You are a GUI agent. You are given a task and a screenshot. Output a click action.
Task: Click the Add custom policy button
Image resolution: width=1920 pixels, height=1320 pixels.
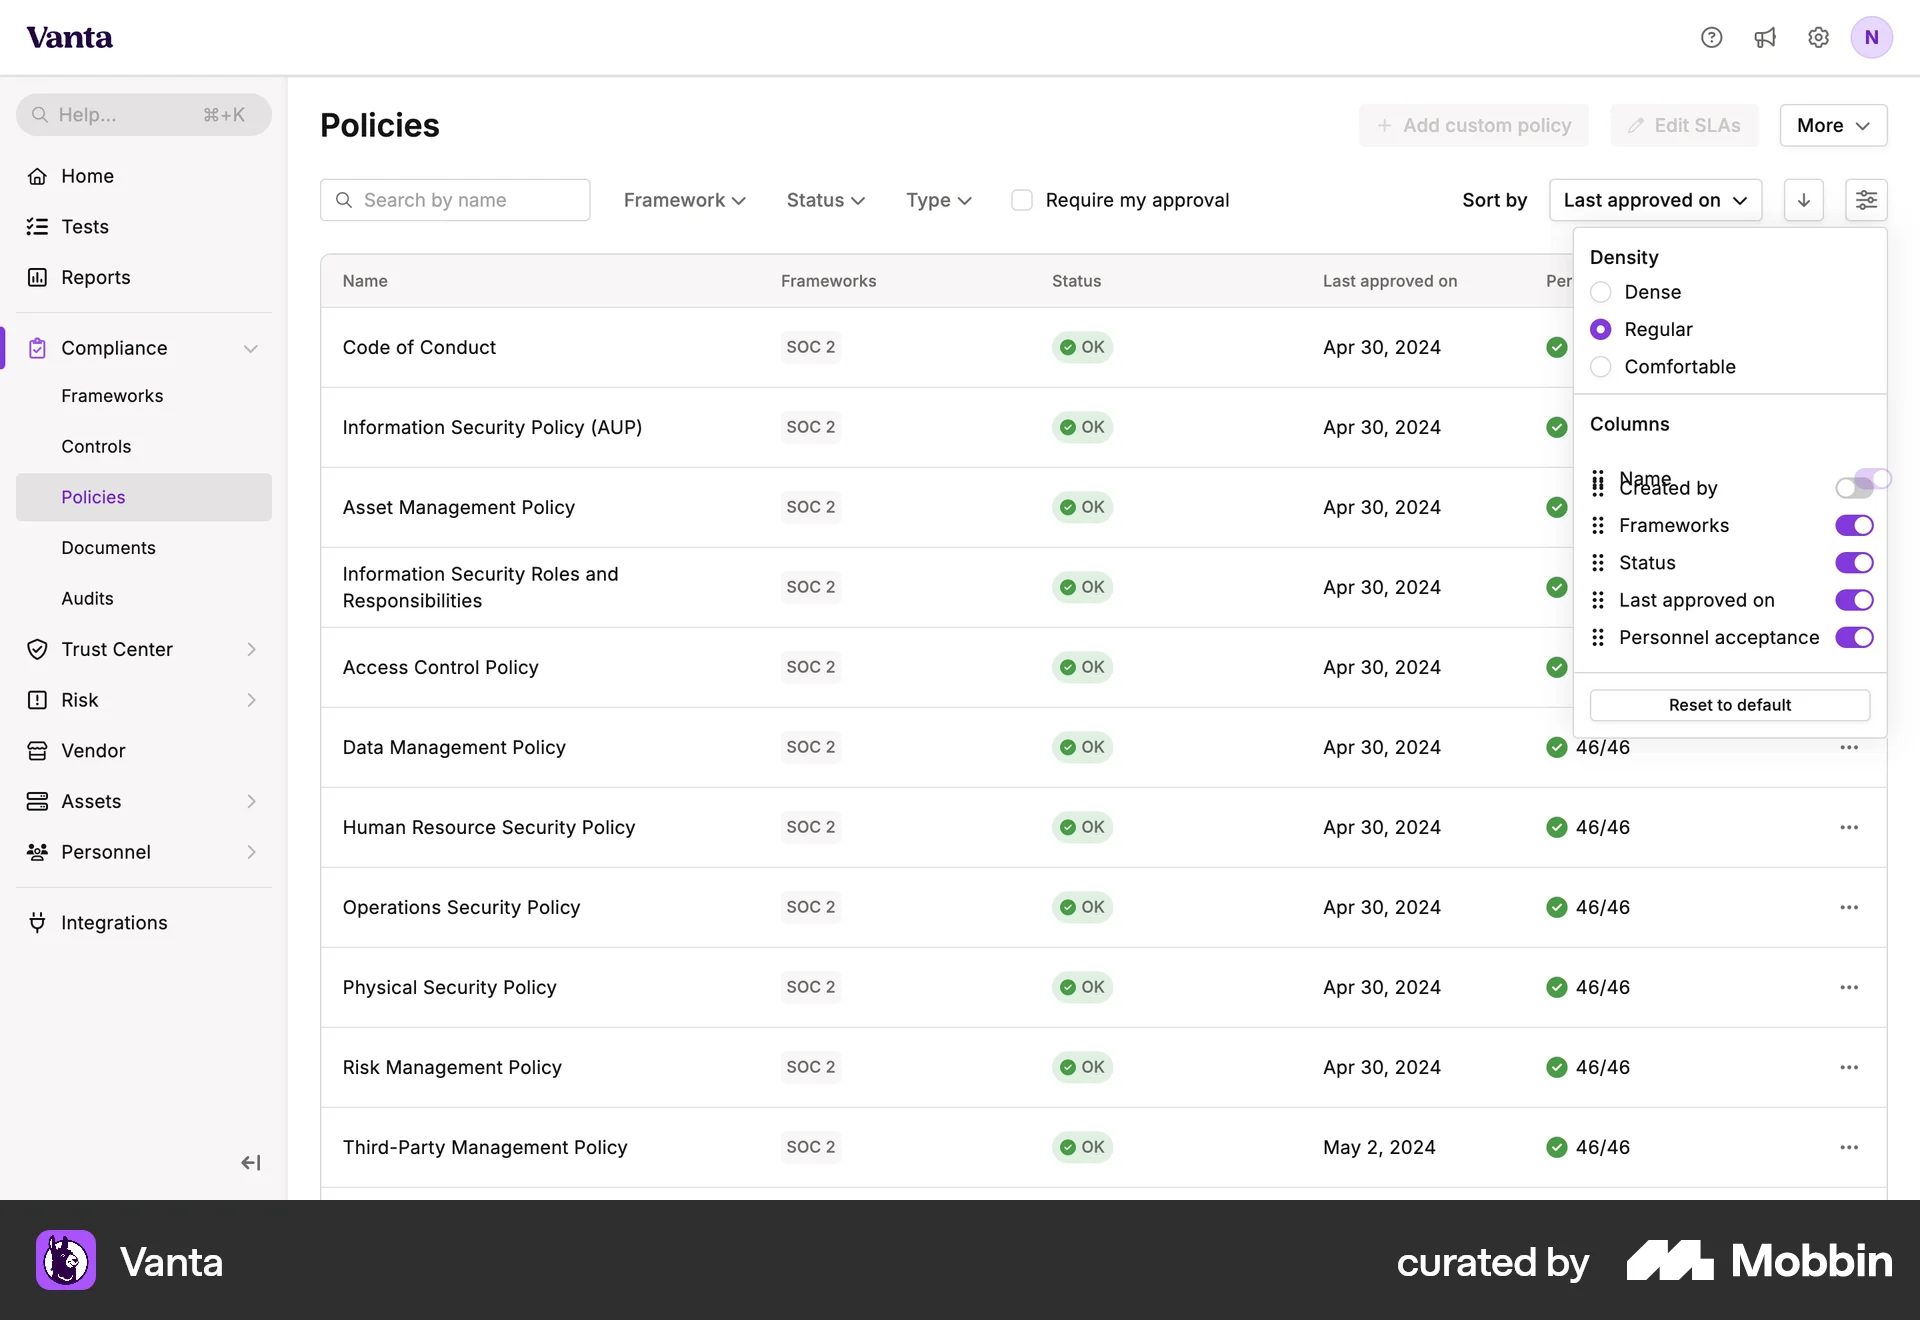[x=1475, y=125]
